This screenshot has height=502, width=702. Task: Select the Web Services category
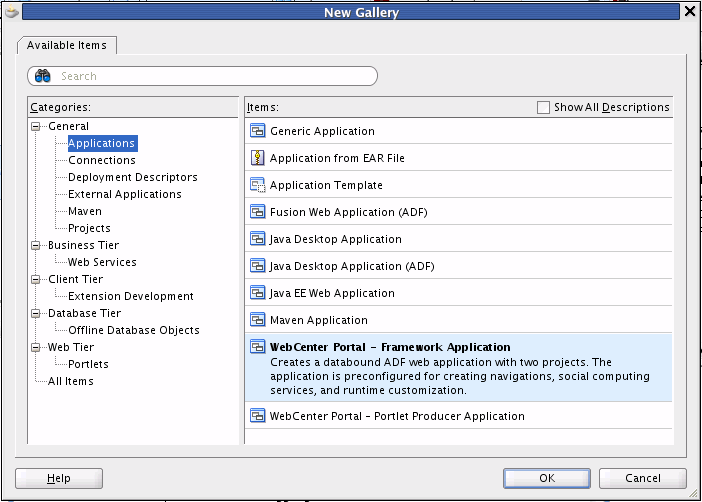(x=102, y=262)
